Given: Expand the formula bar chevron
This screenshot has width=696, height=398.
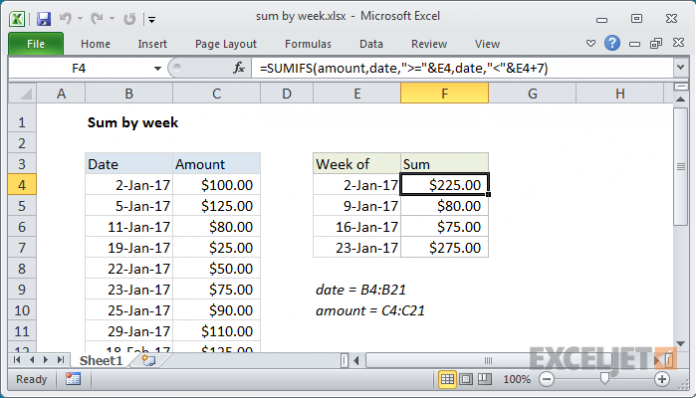Looking at the screenshot, I should coord(680,68).
